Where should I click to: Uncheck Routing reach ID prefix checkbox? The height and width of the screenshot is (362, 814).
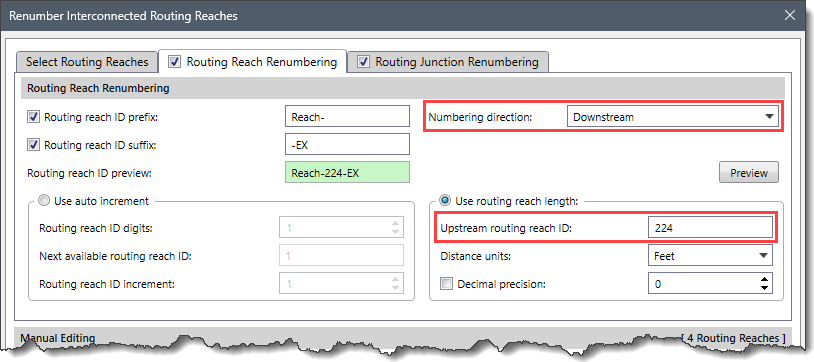tap(33, 117)
